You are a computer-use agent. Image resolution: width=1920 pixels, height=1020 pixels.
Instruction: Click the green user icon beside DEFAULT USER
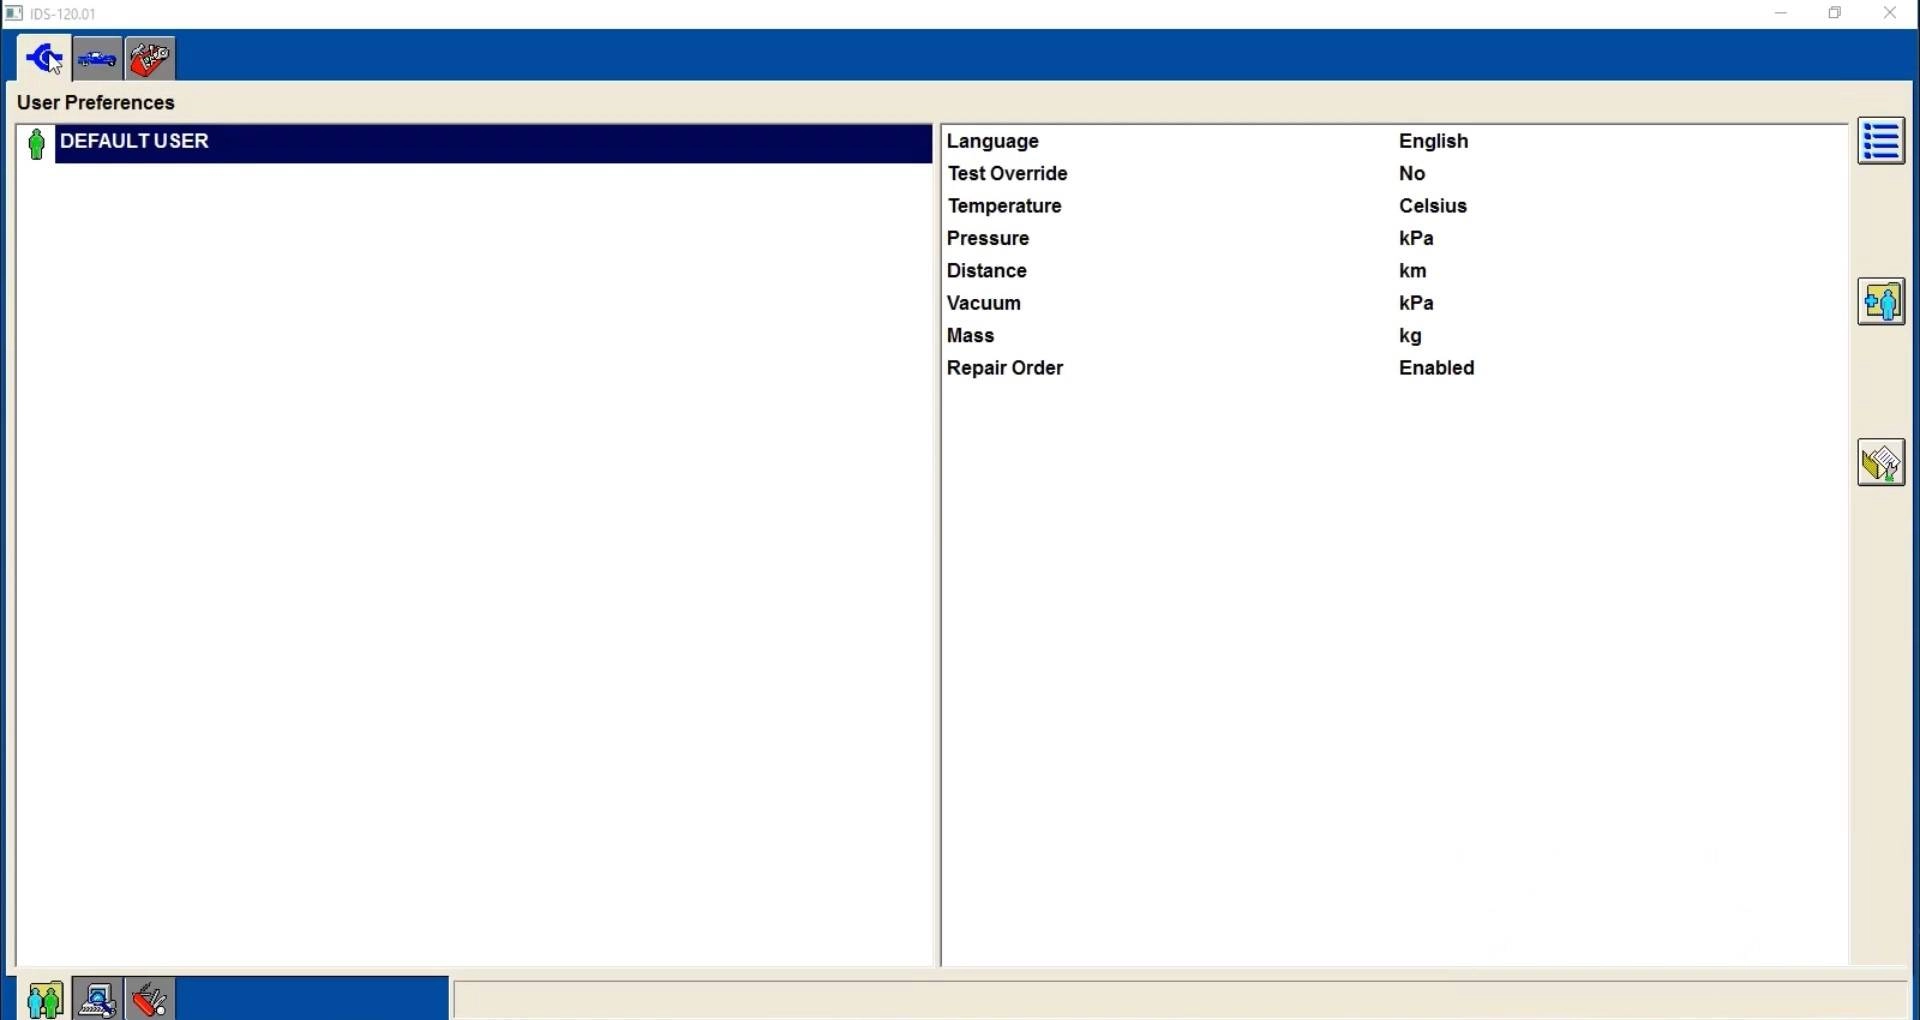pos(36,144)
